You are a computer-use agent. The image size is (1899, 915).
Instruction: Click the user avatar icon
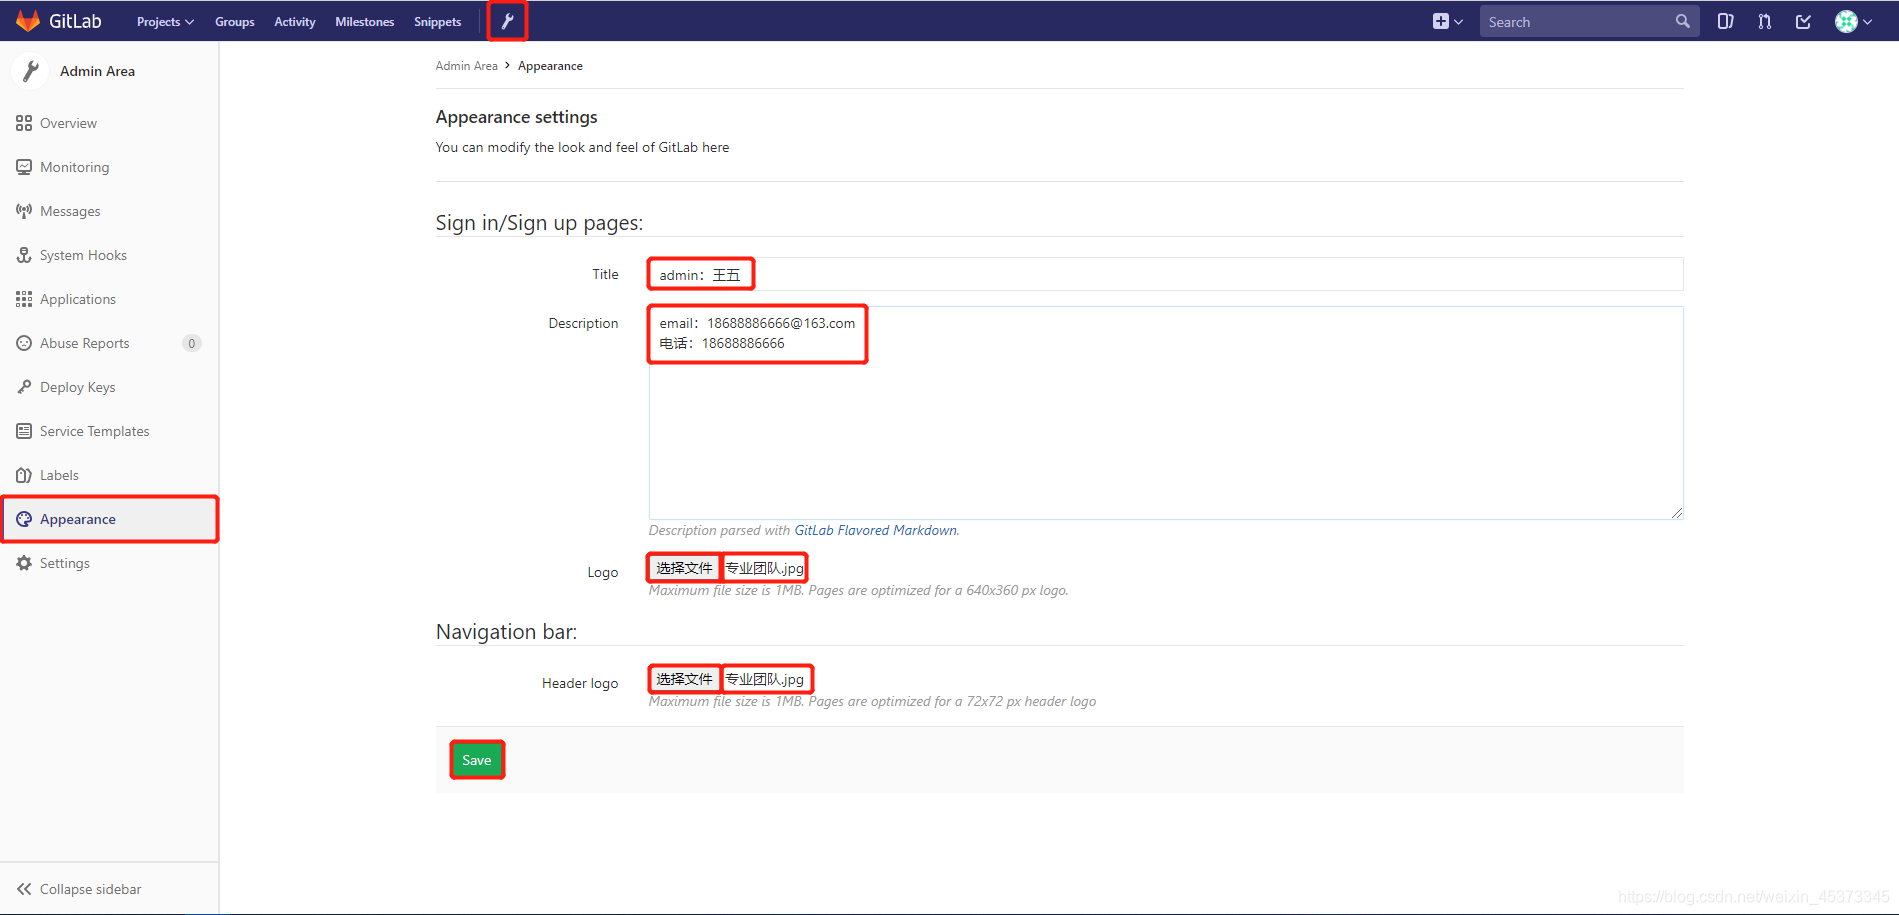pos(1846,21)
